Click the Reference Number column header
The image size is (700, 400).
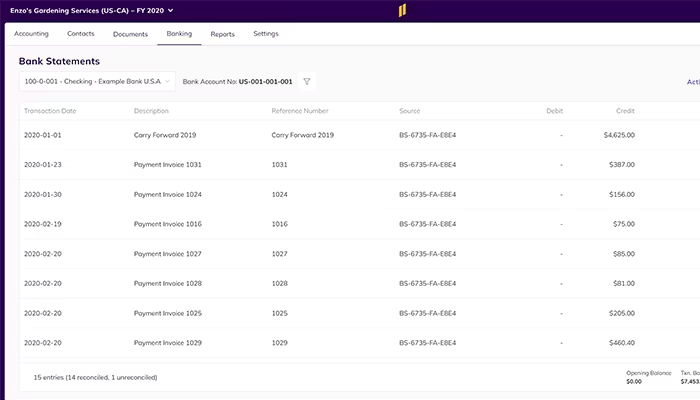point(300,111)
